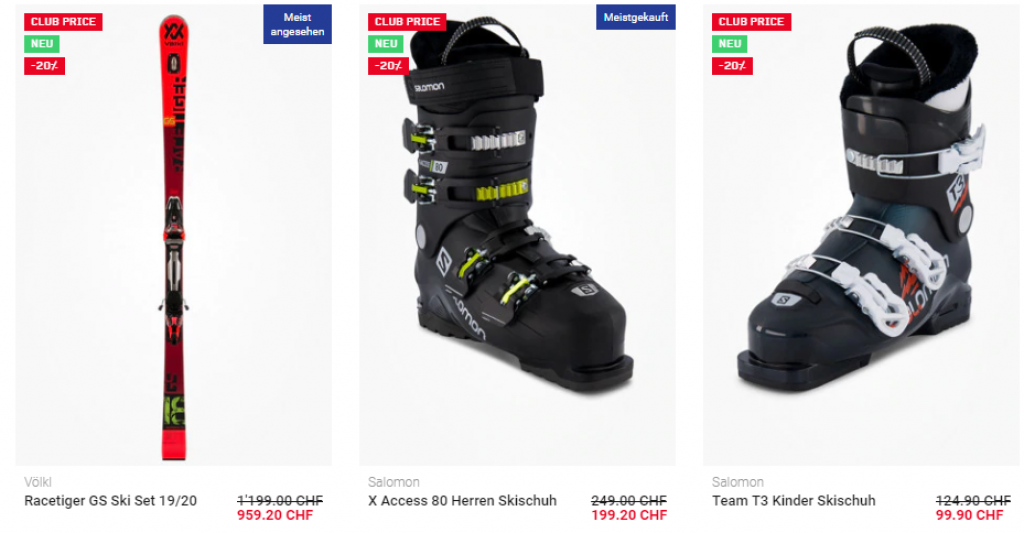Open X Access 80 Herren Skischuh link
Image resolution: width=1024 pixels, height=533 pixels.
pos(462,501)
